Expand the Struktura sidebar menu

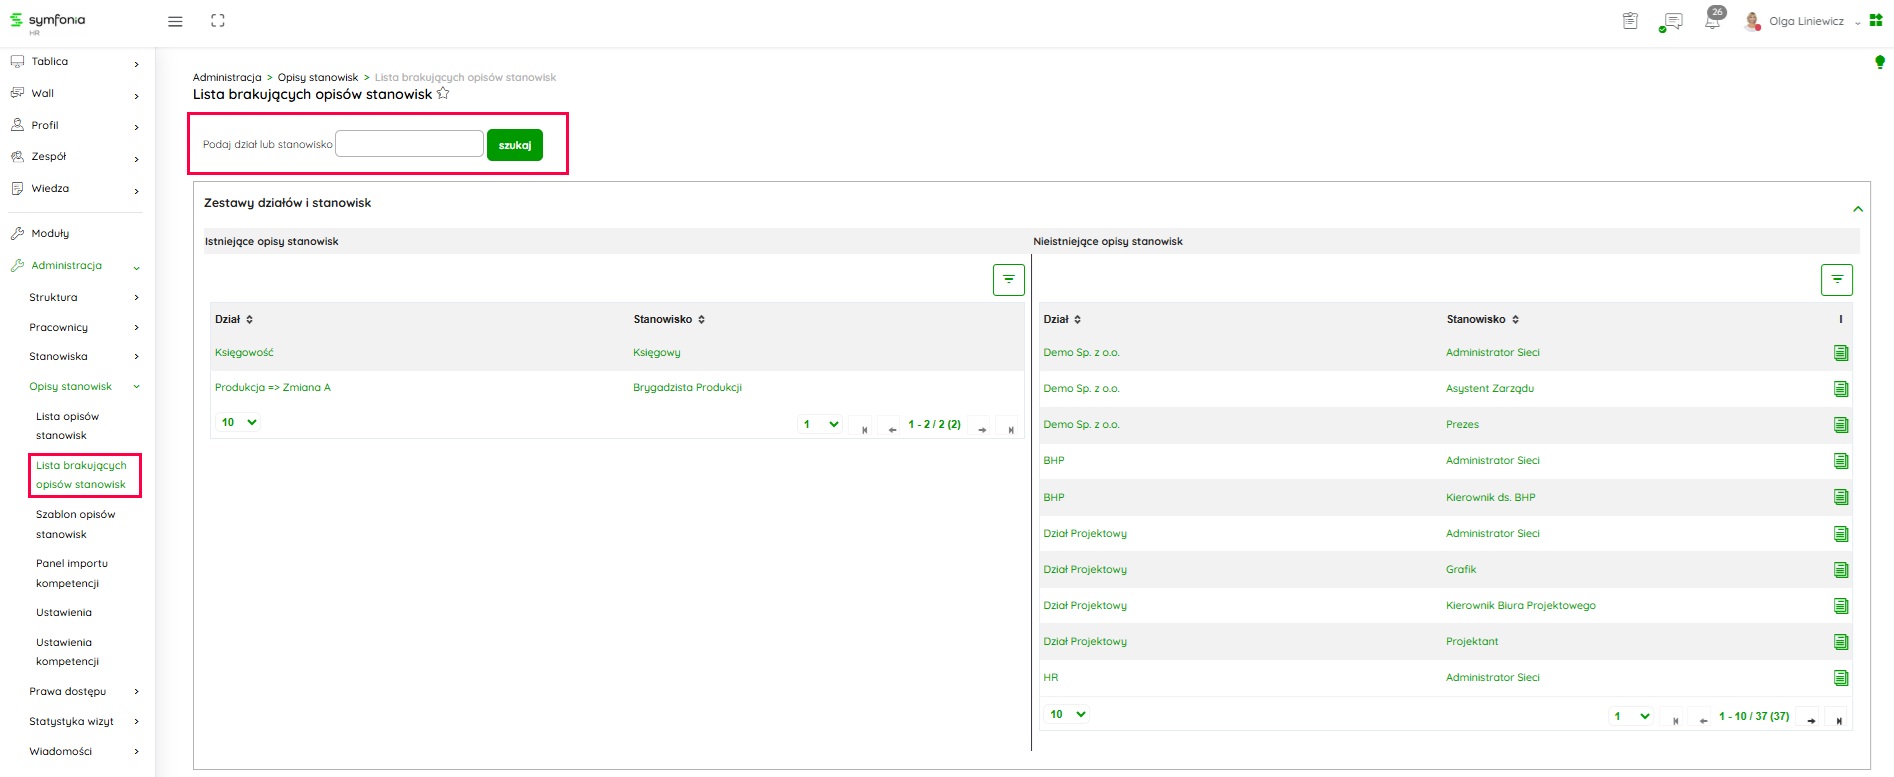84,297
